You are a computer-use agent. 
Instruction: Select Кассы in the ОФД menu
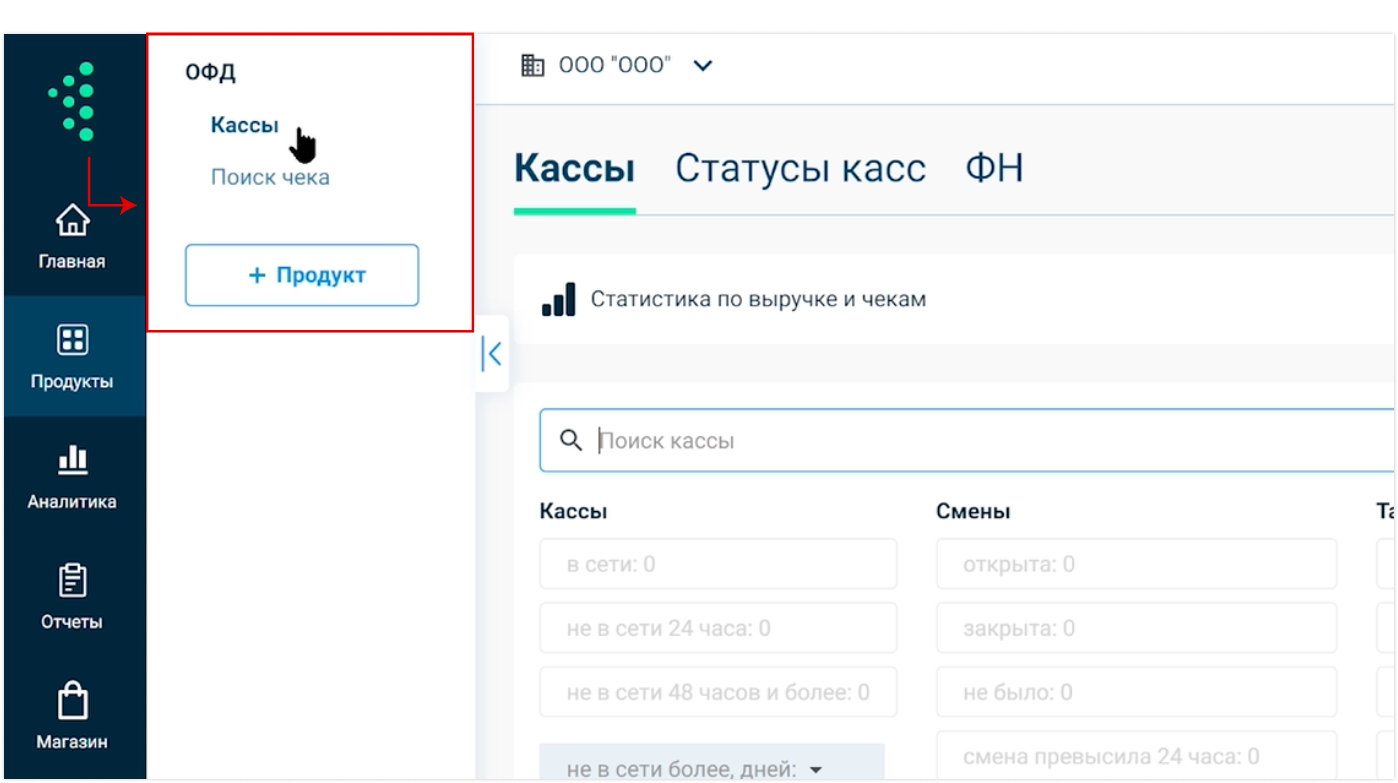pyautogui.click(x=244, y=126)
